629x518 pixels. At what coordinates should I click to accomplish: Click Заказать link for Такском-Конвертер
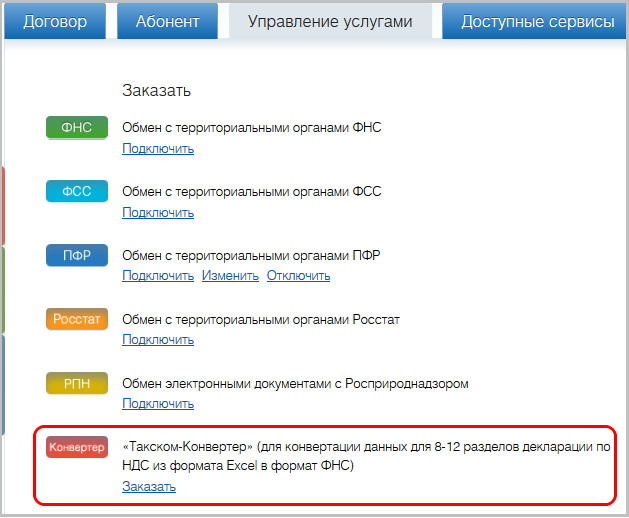149,487
